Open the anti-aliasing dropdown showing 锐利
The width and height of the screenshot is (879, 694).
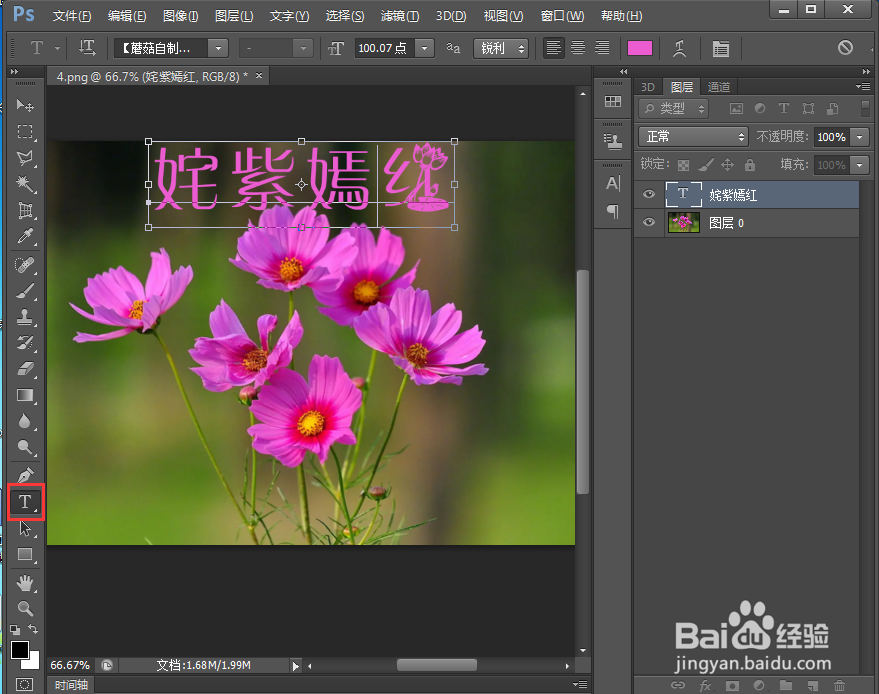[x=500, y=48]
